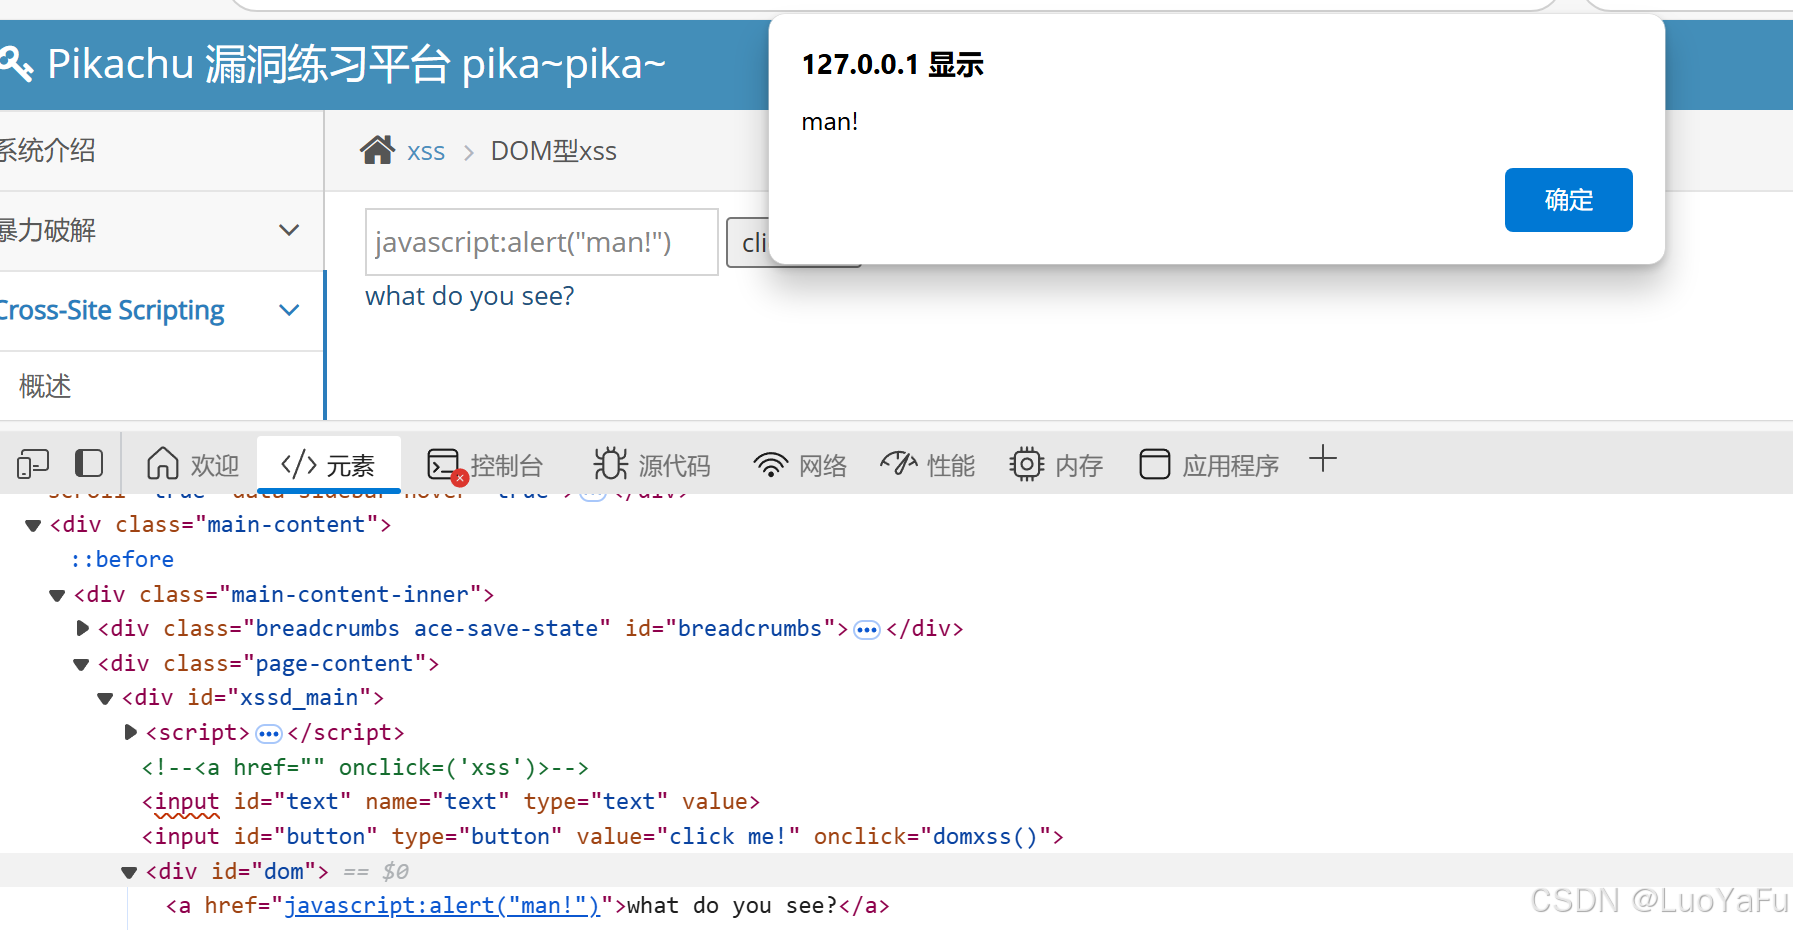Screen dimensions: 1793x930
Task: Expand the script element node
Action: pyautogui.click(x=131, y=732)
